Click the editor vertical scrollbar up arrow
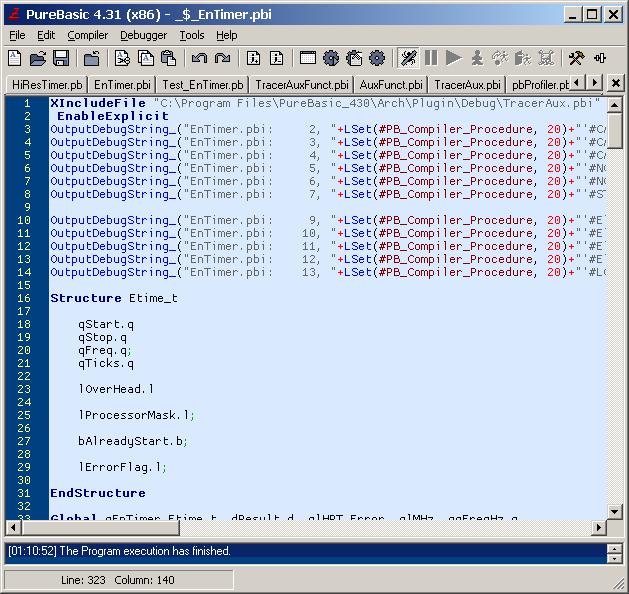 coord(615,105)
